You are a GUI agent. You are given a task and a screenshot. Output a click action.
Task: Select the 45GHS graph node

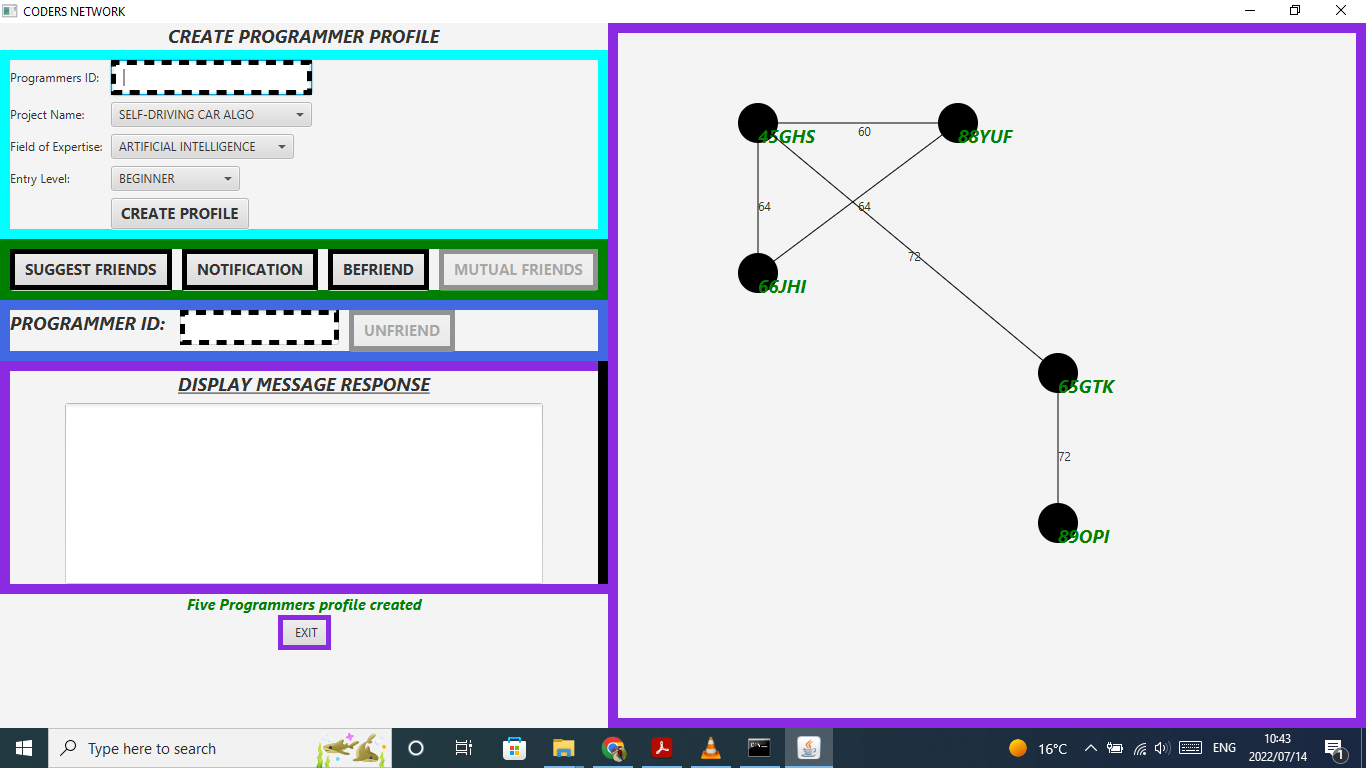(x=758, y=123)
